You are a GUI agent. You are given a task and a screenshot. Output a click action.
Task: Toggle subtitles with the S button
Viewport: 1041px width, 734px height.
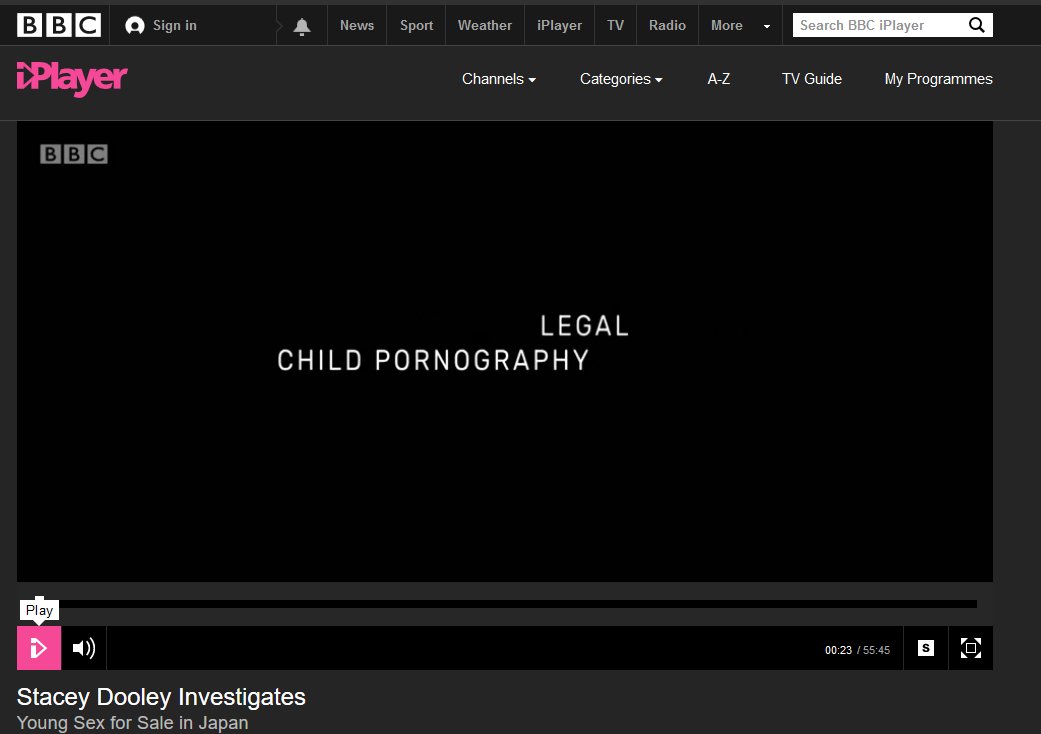point(925,648)
